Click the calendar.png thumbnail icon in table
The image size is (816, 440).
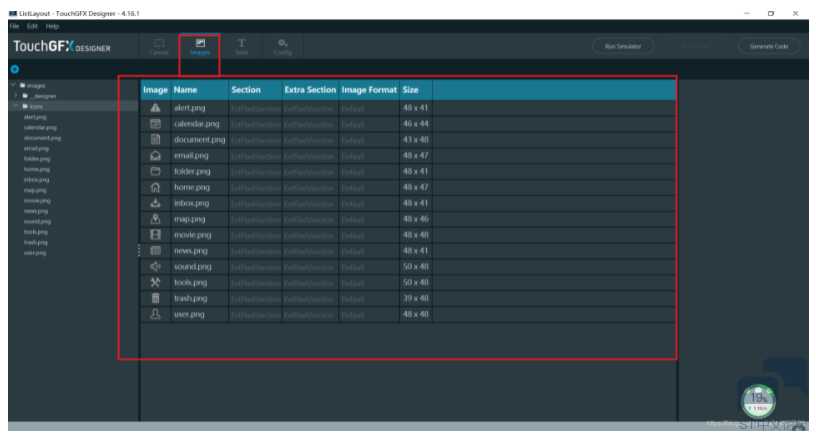(x=155, y=124)
